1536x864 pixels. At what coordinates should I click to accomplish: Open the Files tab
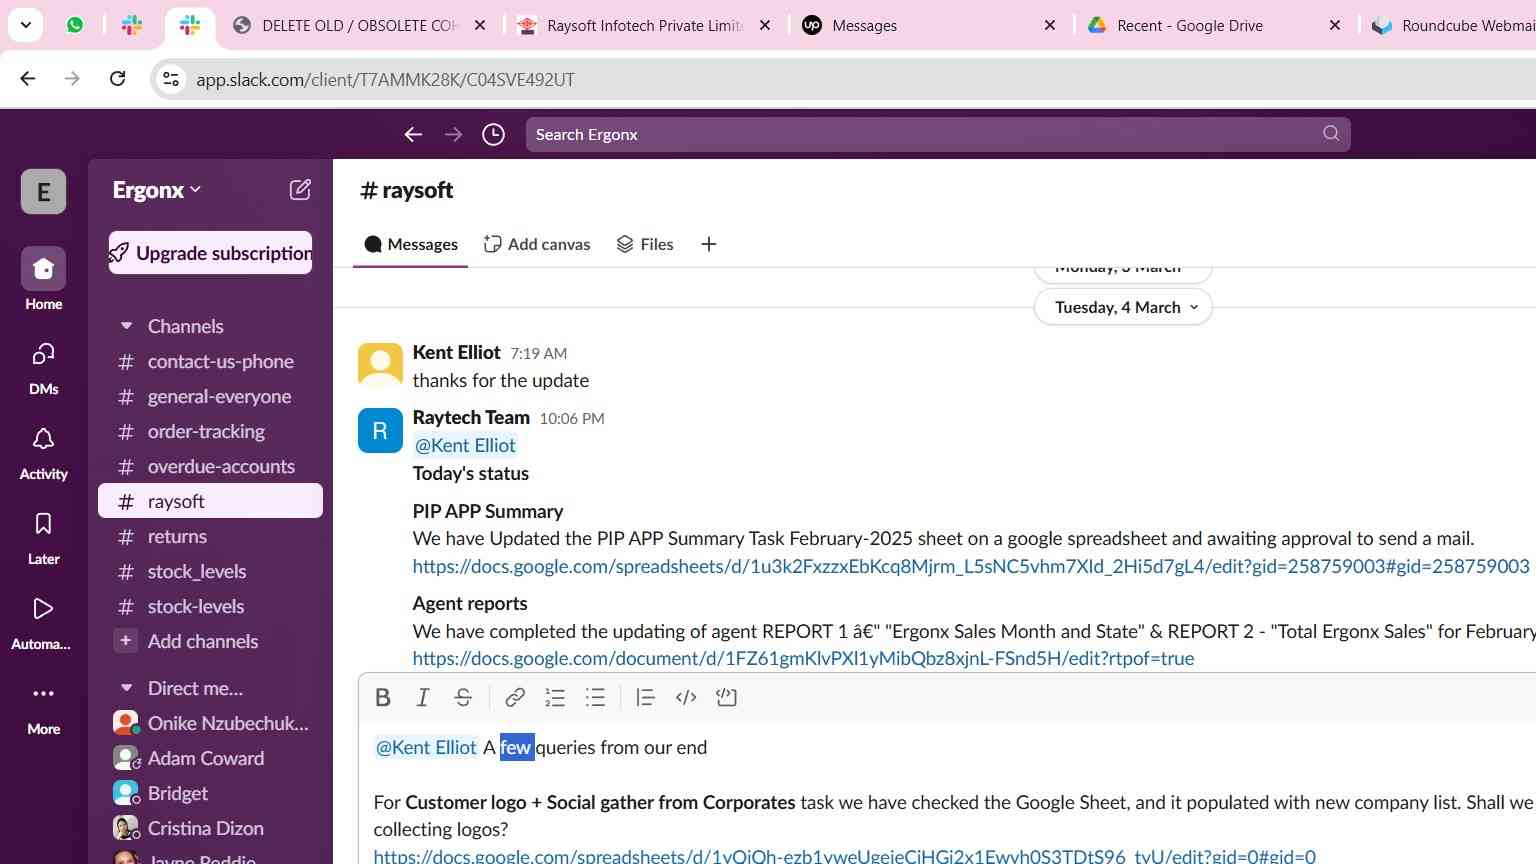645,244
